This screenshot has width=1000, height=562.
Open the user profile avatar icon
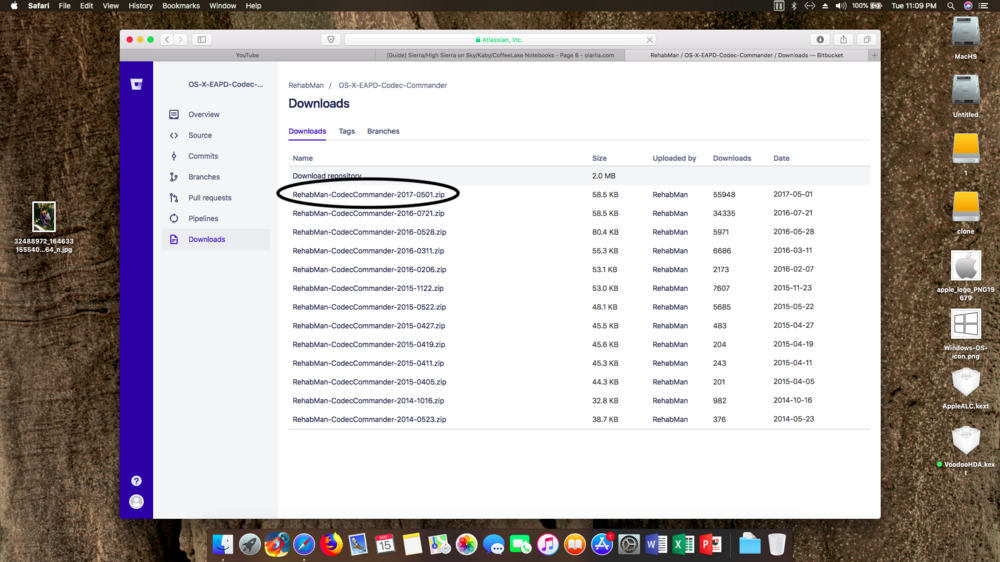[x=136, y=501]
